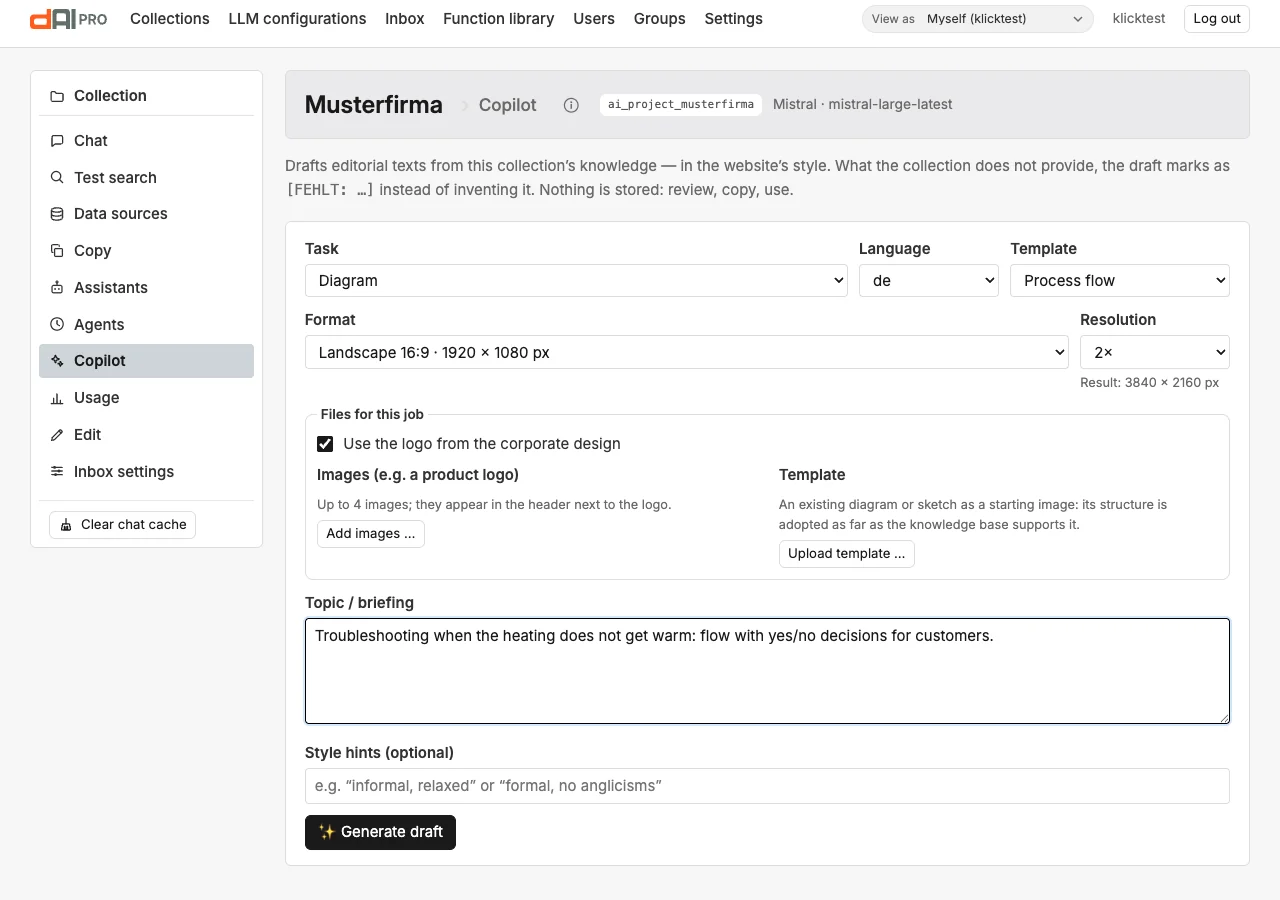Click the Copilot breadcrumb heading

(x=508, y=105)
